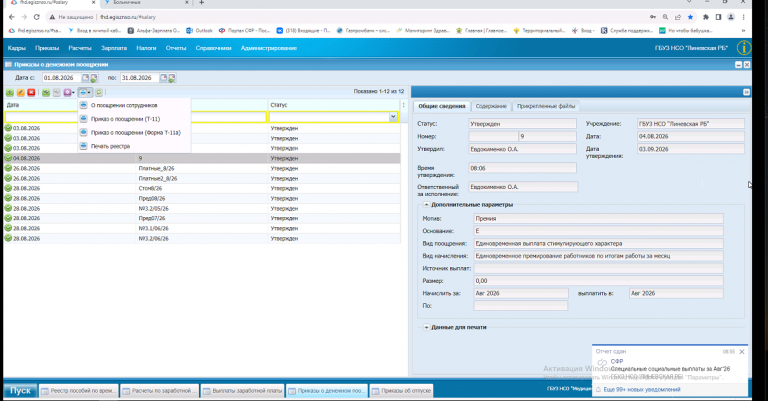The height and width of the screenshot is (401, 768).
Task: Select the order row №3.2/05/26
Action: click(202, 209)
